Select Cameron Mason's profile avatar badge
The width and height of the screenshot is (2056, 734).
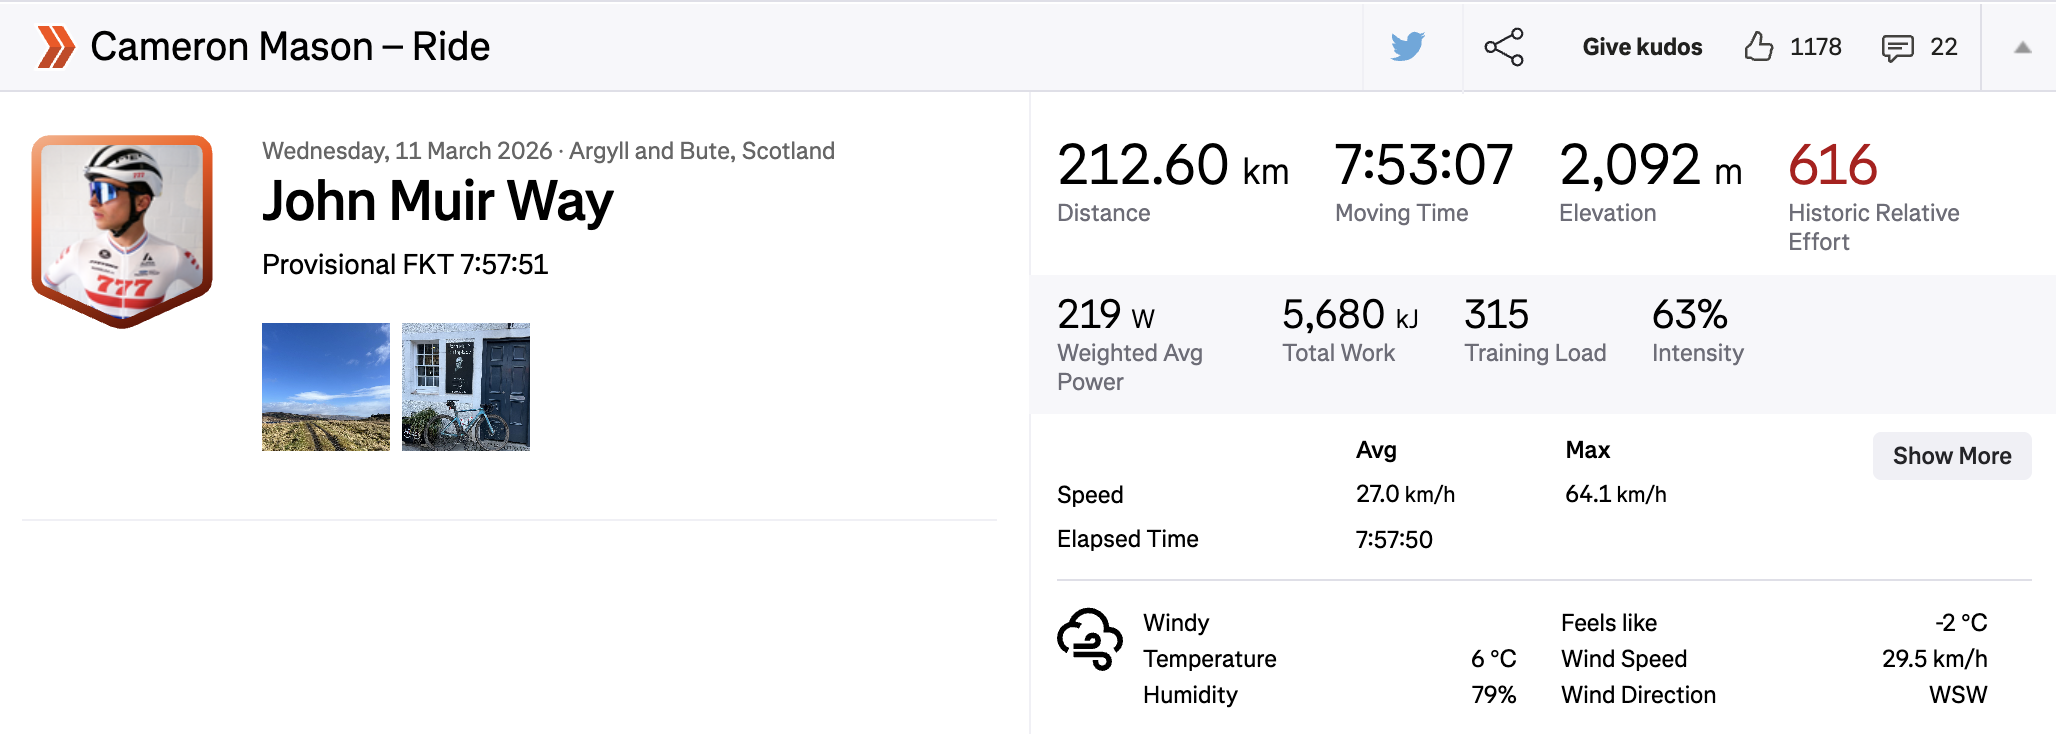pyautogui.click(x=123, y=219)
